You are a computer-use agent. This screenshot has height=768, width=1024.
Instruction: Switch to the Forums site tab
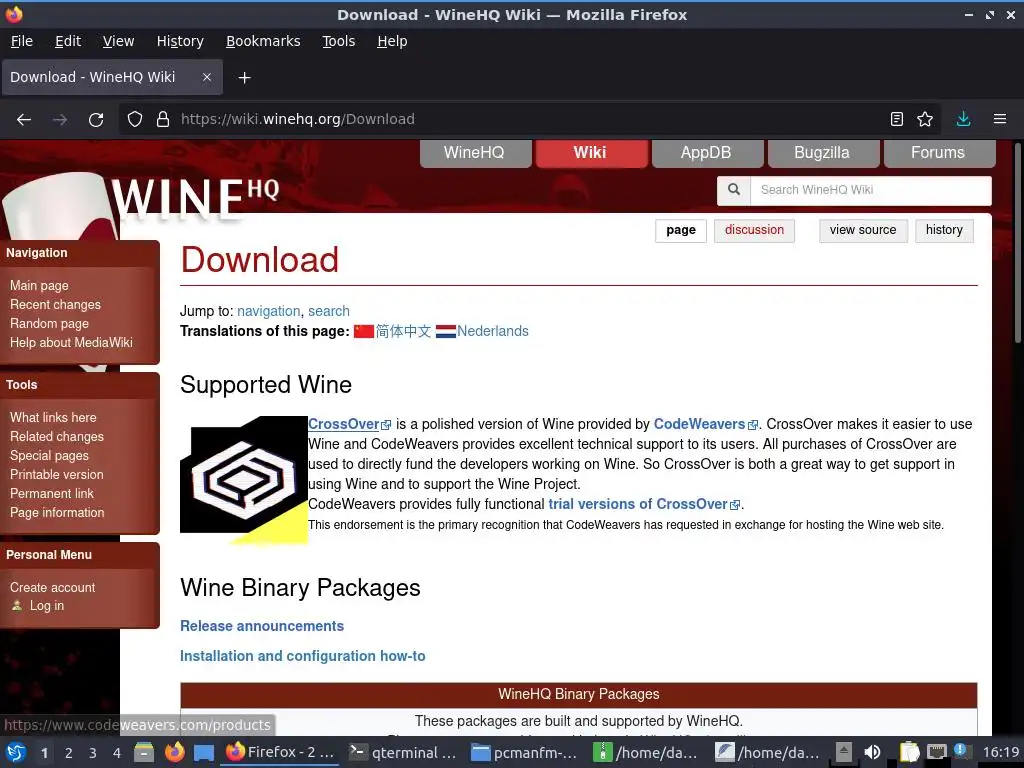938,153
